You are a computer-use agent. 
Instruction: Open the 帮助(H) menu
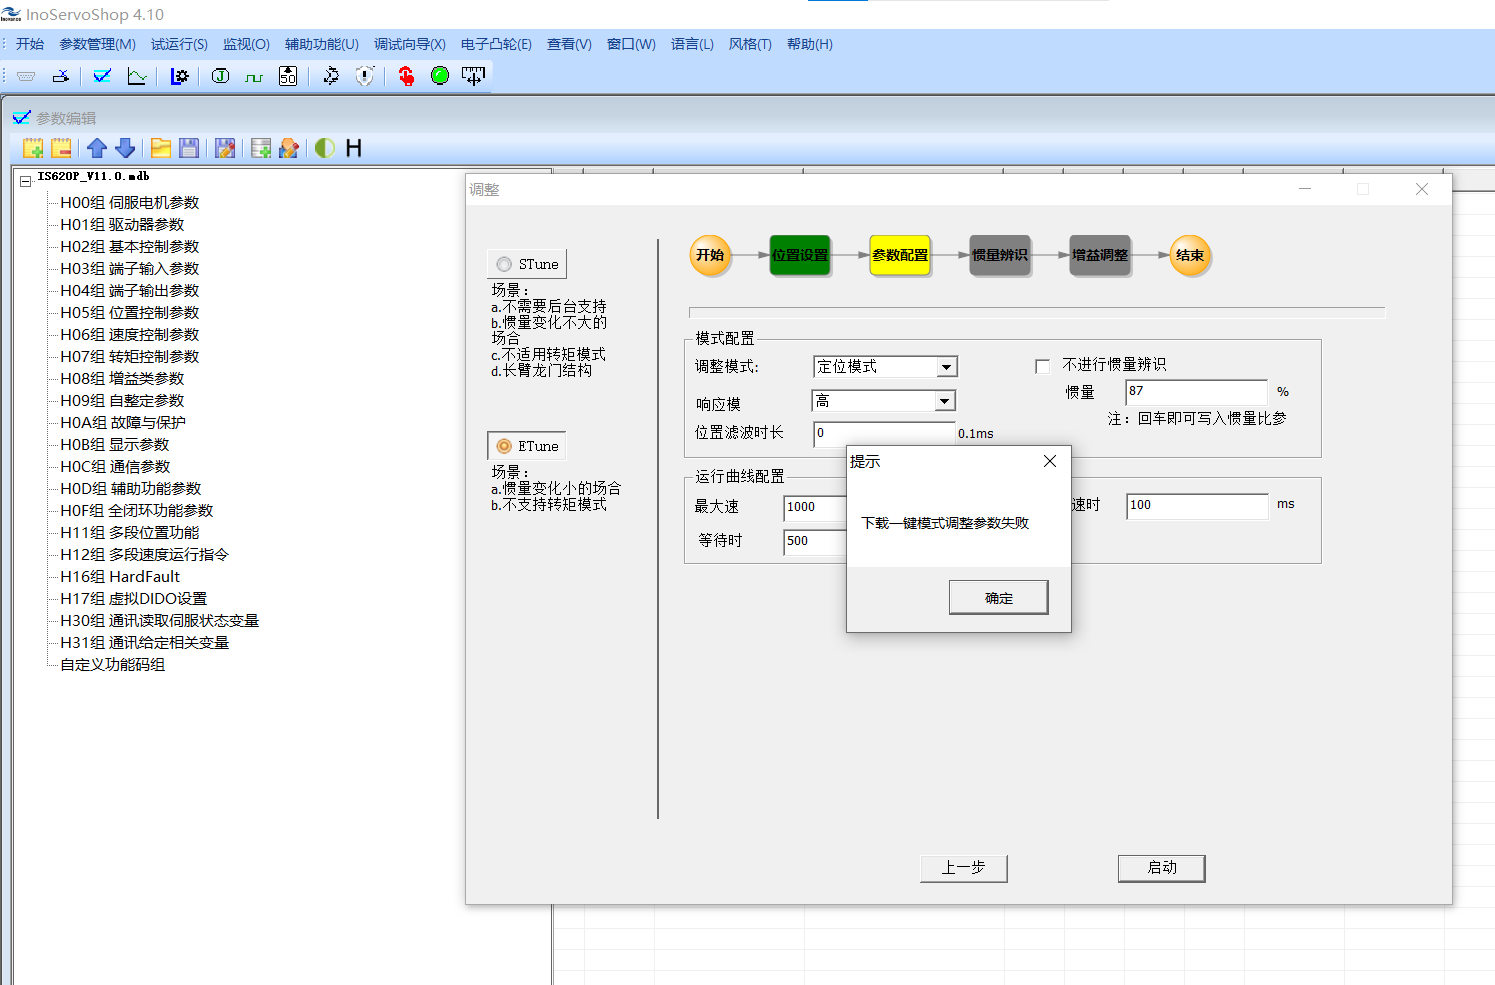pos(810,44)
